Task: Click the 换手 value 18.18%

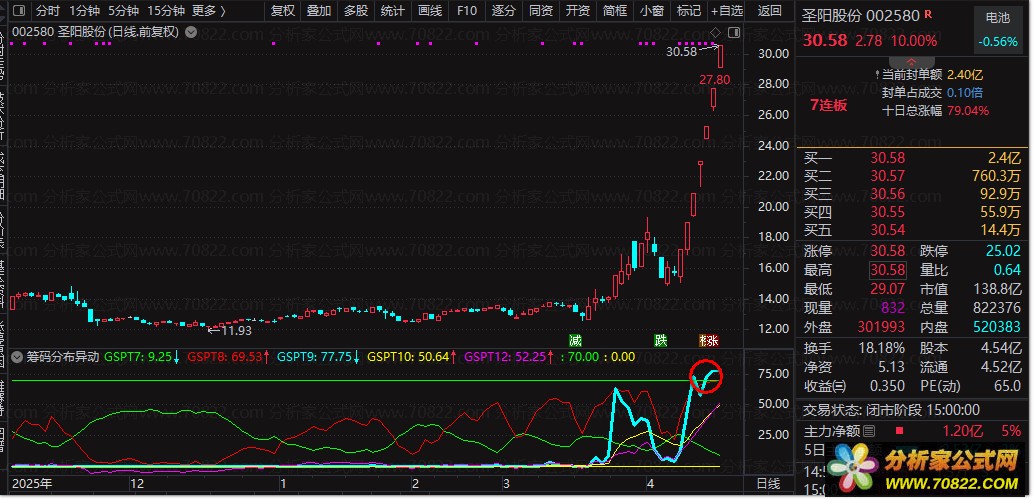Action: coord(883,348)
